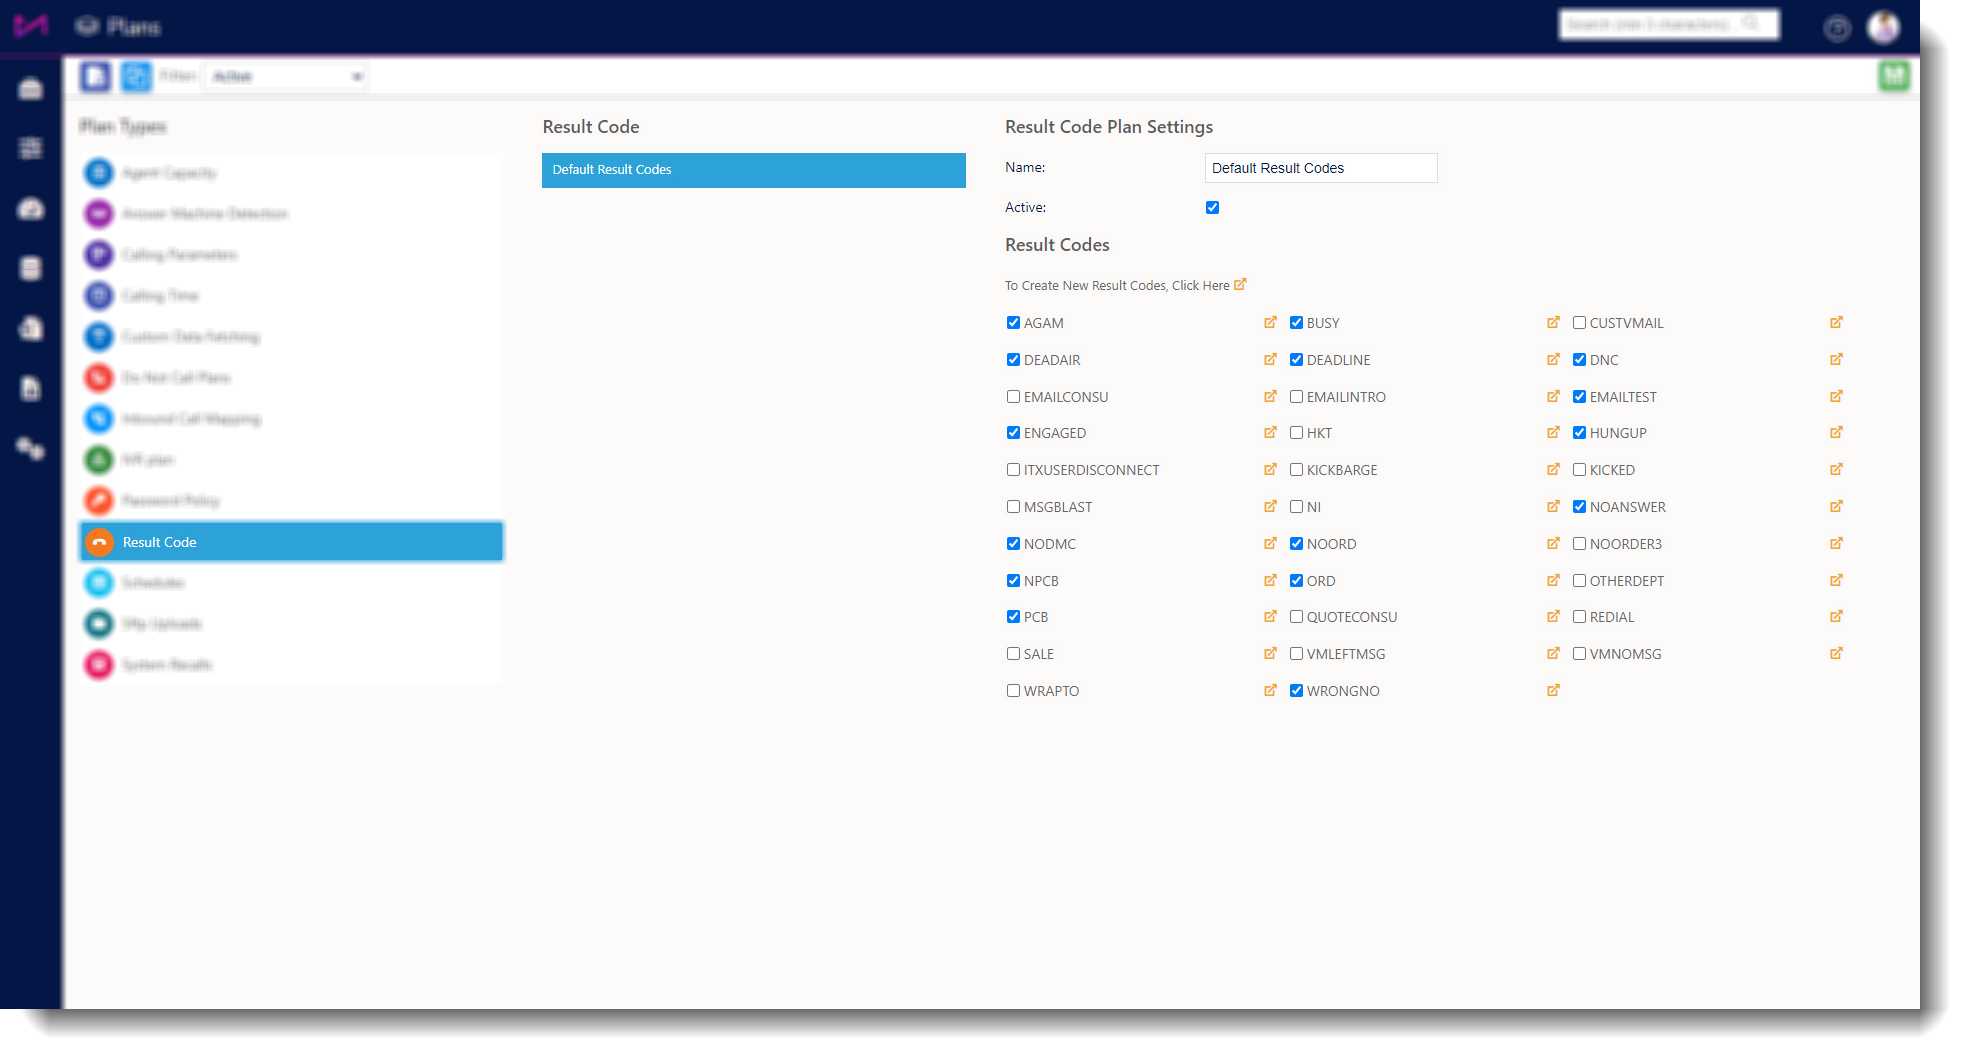
Task: Click the VMLEFTMSG code label
Action: click(x=1346, y=654)
